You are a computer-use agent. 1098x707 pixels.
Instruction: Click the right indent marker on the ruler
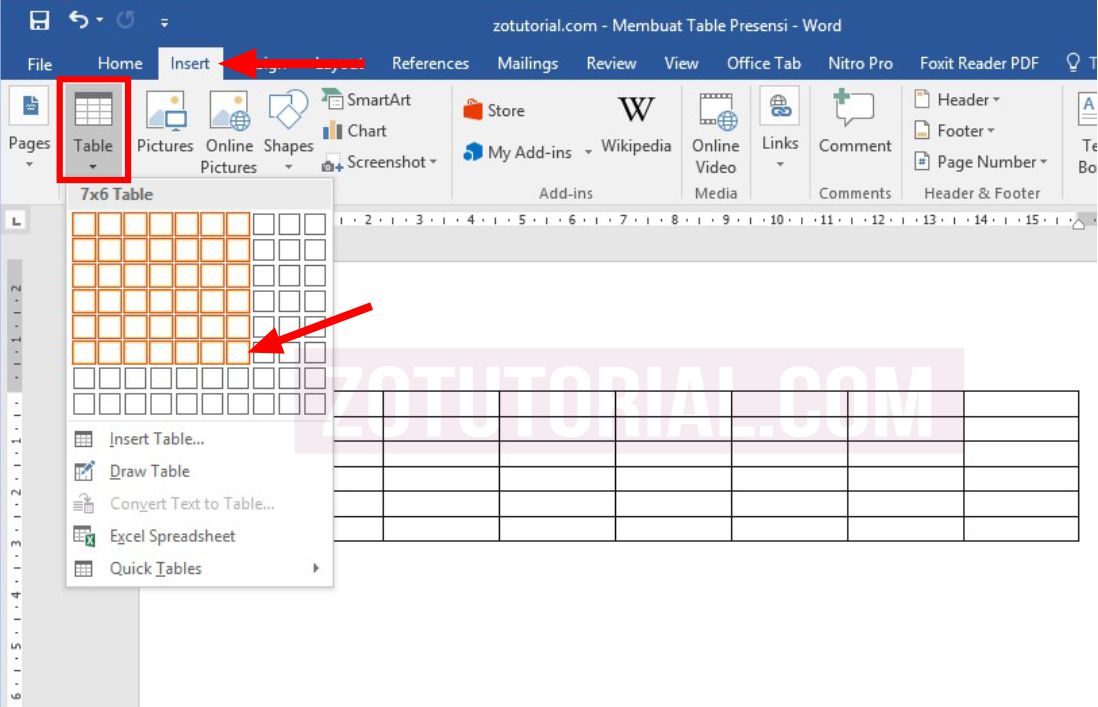tap(1078, 223)
